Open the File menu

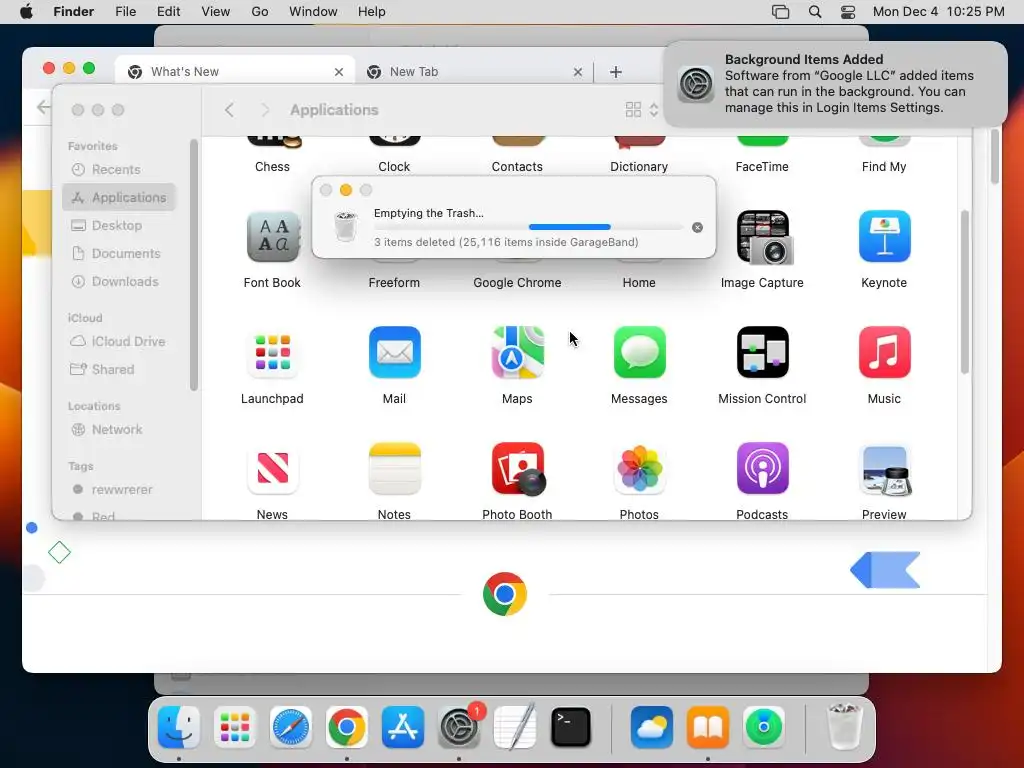[x=125, y=12]
